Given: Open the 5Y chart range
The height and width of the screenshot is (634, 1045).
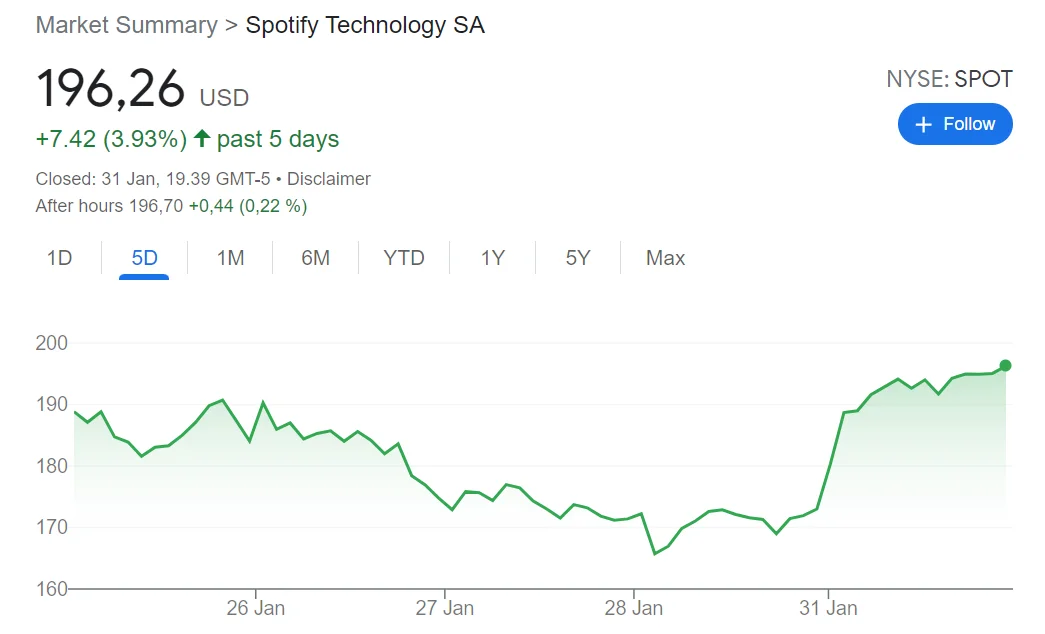Looking at the screenshot, I should coord(578,258).
